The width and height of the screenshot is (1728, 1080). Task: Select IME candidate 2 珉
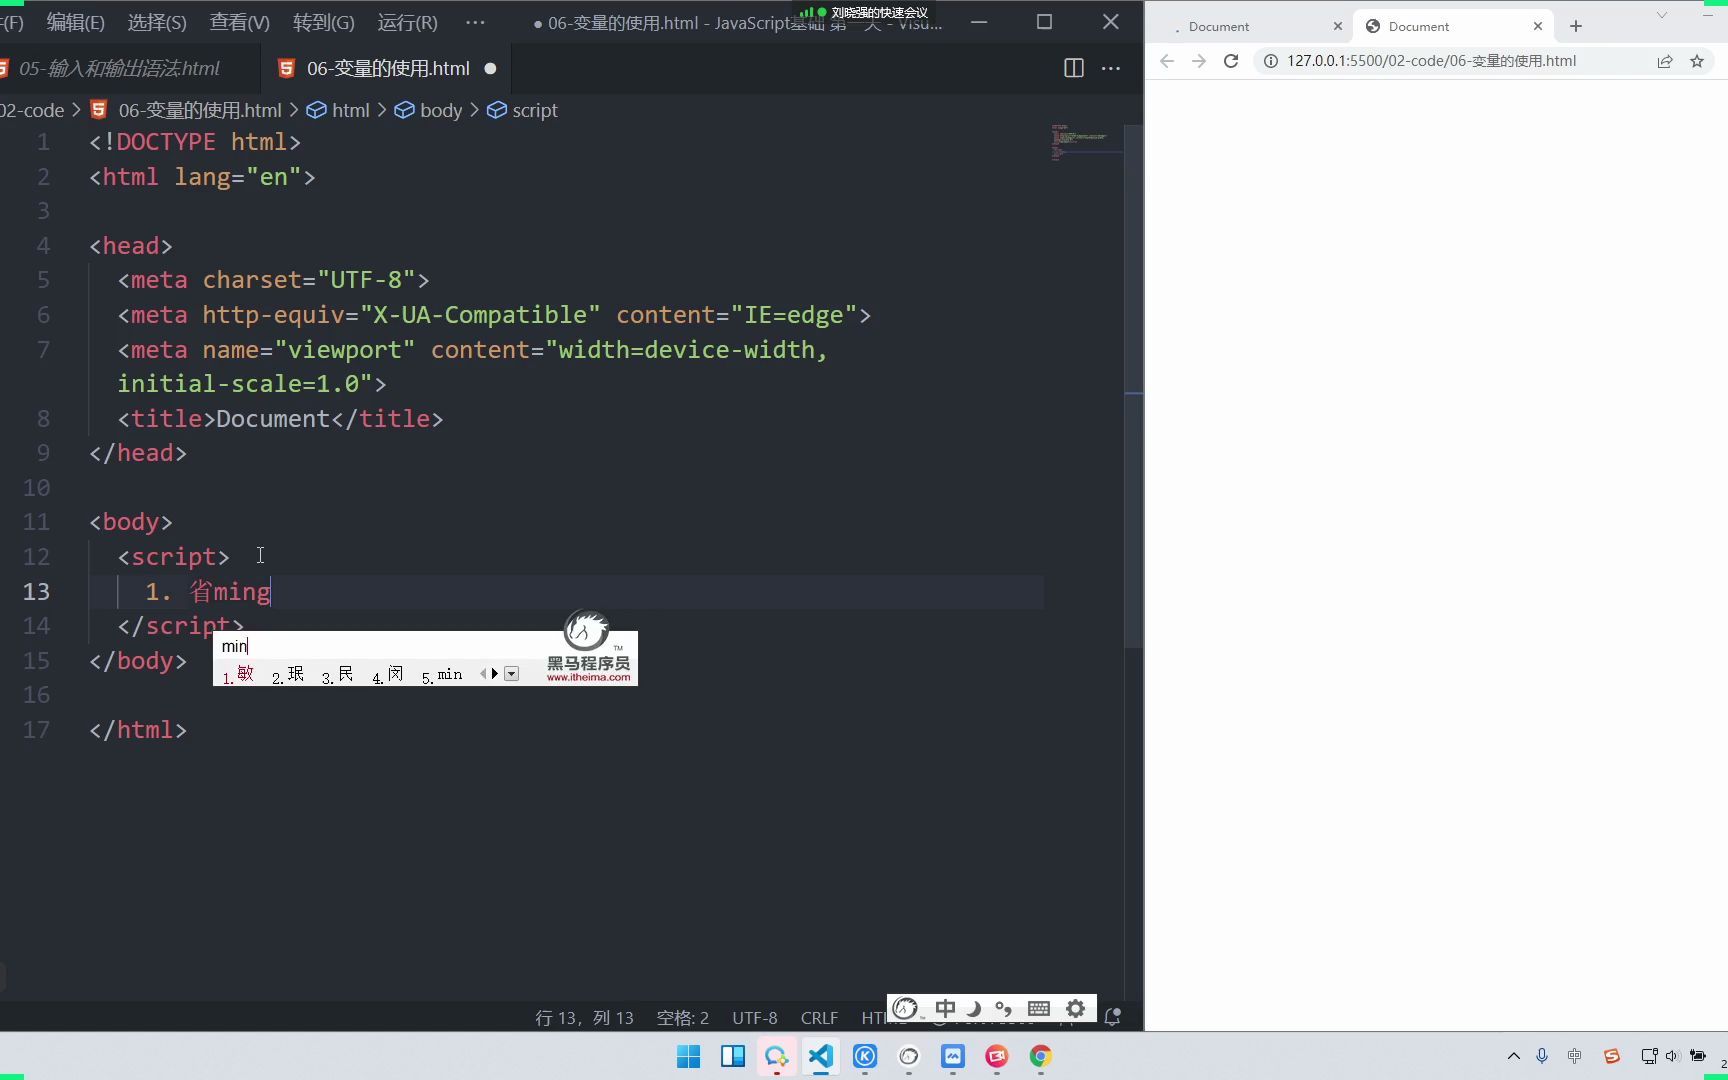288,674
